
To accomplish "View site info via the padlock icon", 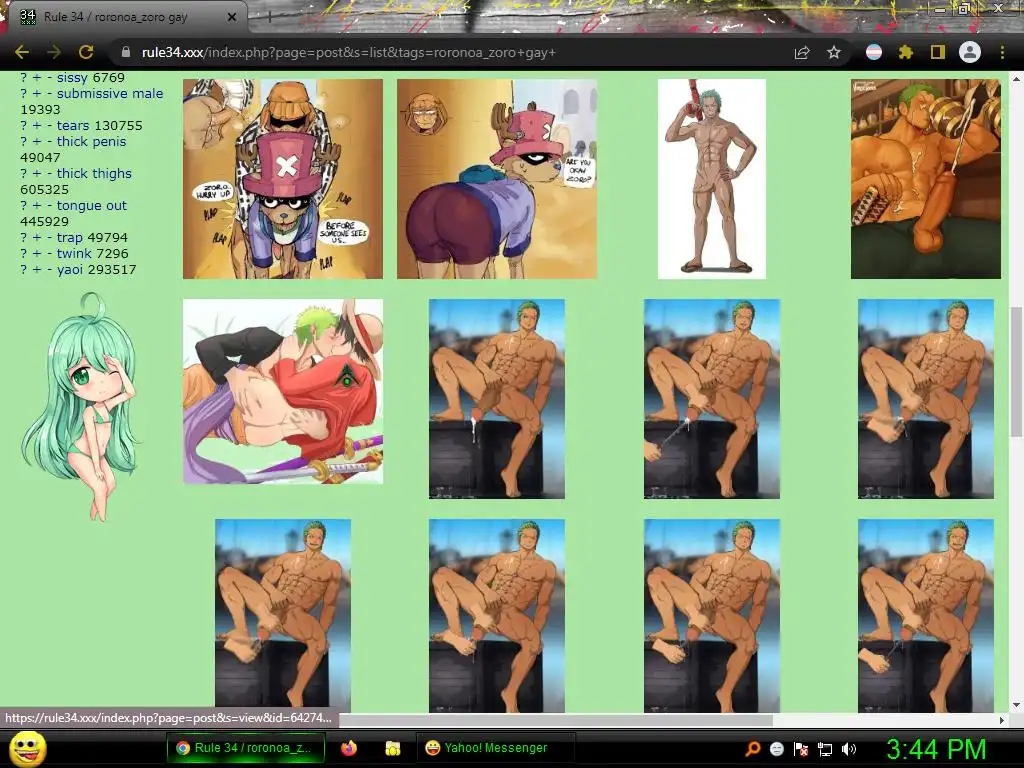I will 126,52.
